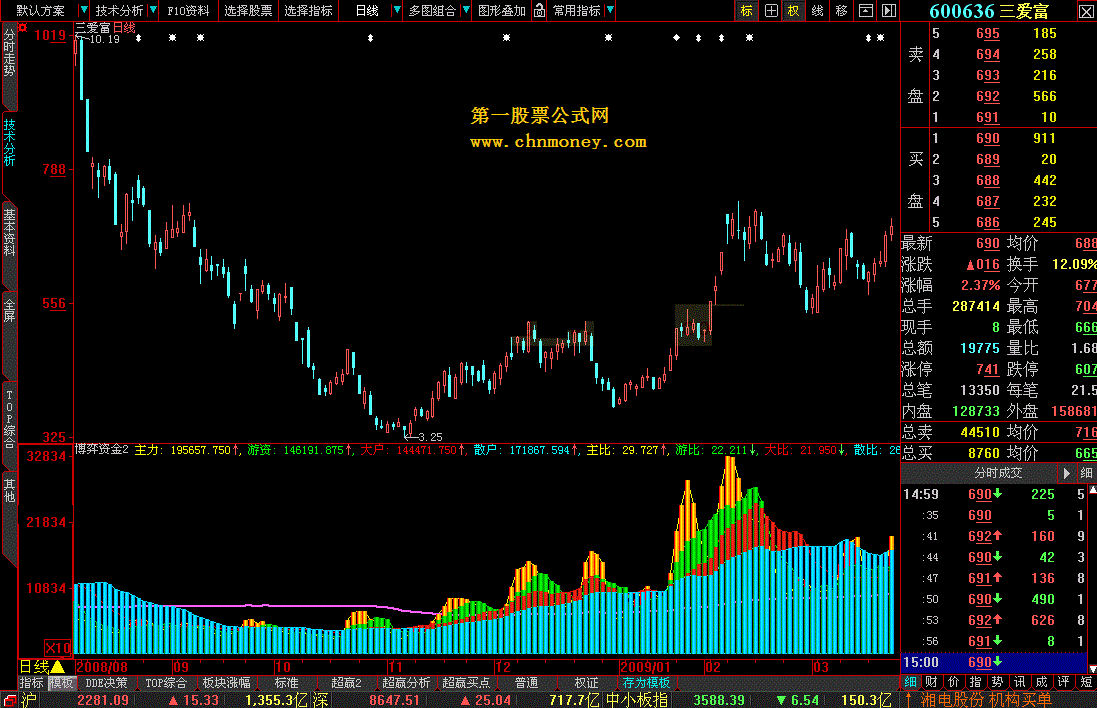Click the up-arrow icon before 湘电股份 ticker
Viewport: 1097px width, 708px height.
[909, 700]
